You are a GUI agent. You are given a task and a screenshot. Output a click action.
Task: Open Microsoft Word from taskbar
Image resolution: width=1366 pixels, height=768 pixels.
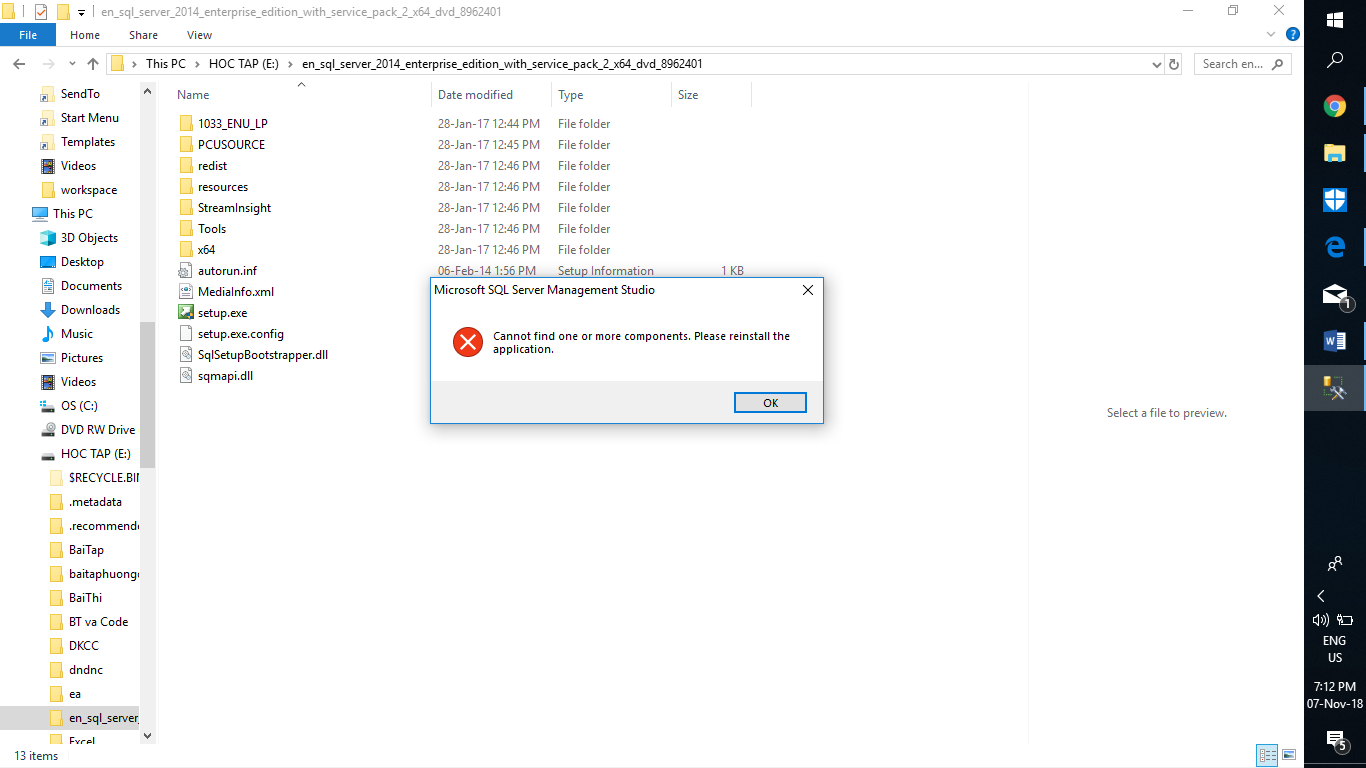(x=1335, y=341)
